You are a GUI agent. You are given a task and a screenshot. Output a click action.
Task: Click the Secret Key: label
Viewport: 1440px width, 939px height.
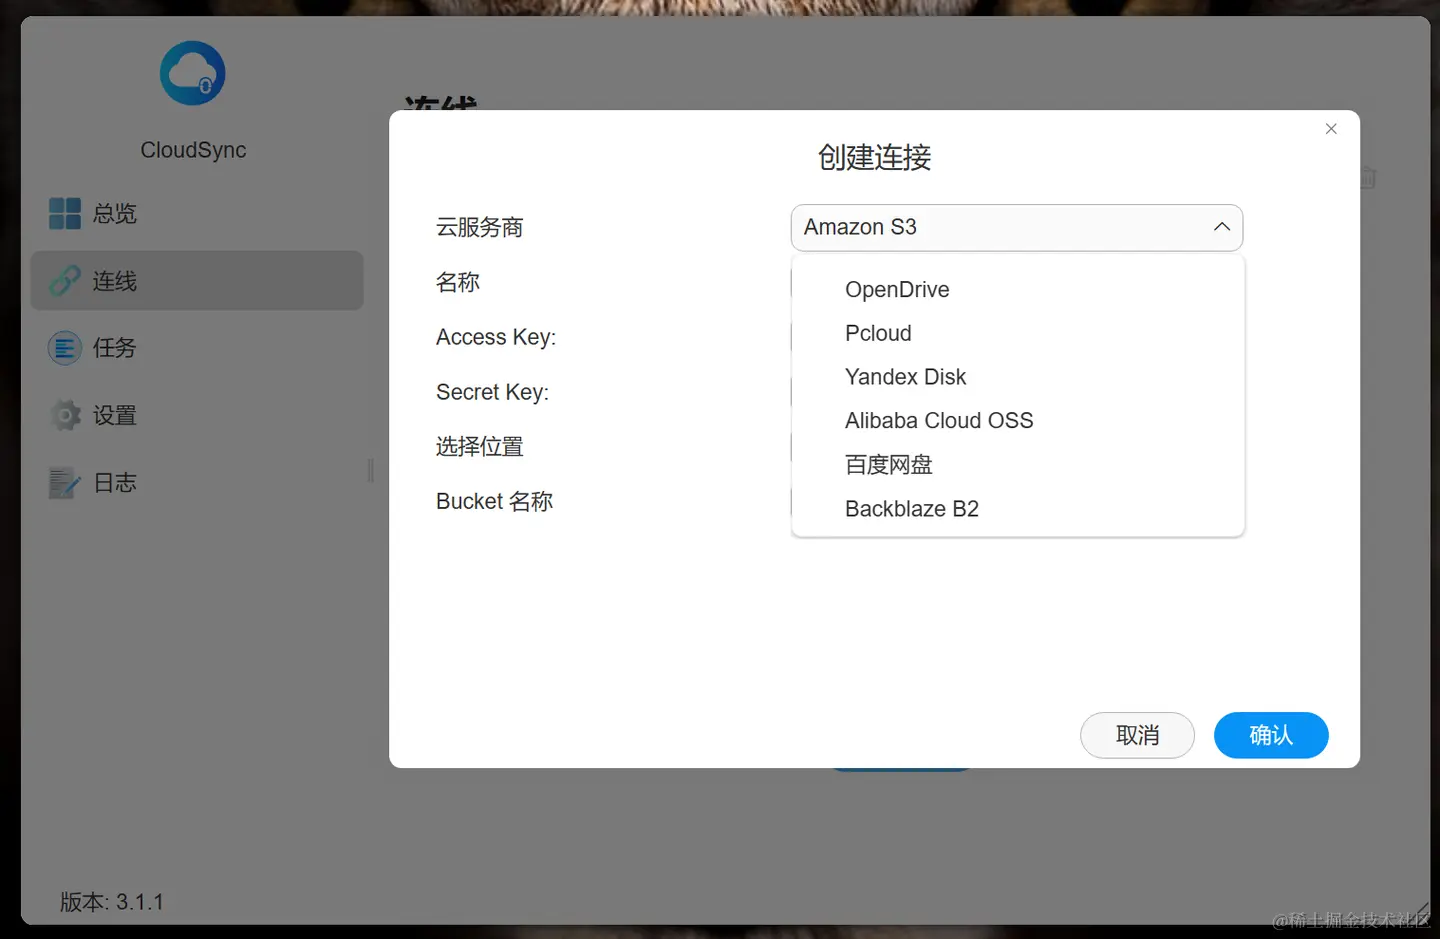coord(492,392)
